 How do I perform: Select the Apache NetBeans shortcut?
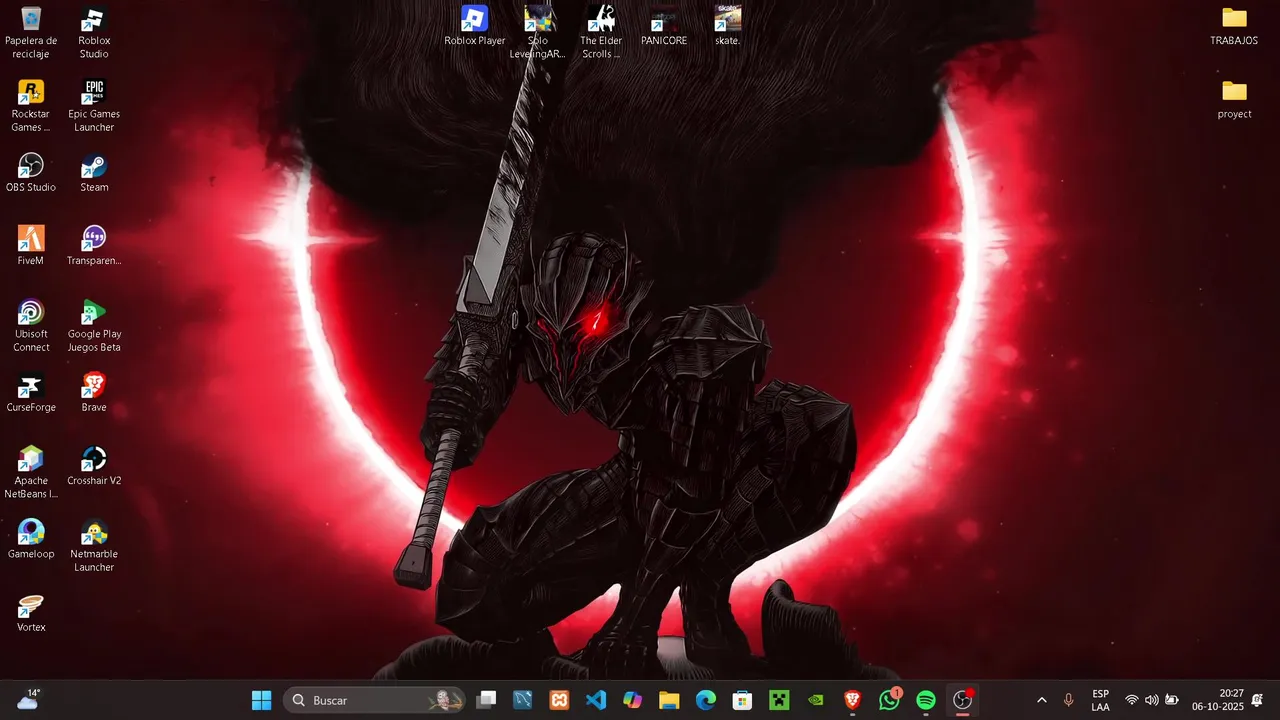pos(31,473)
